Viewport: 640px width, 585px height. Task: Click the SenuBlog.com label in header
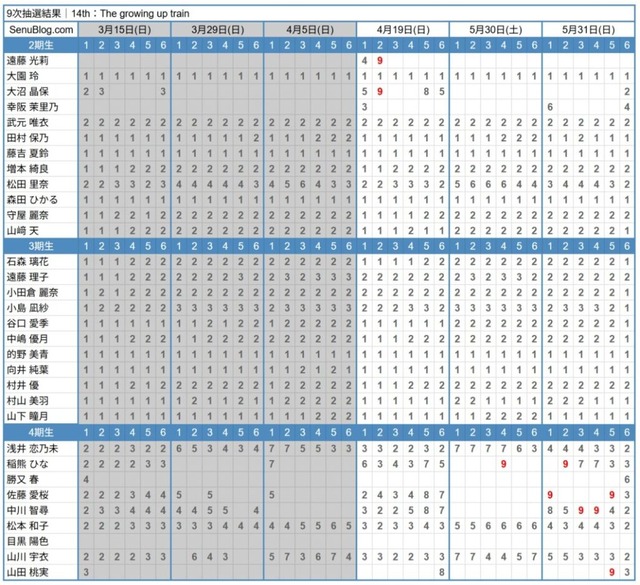click(x=40, y=31)
